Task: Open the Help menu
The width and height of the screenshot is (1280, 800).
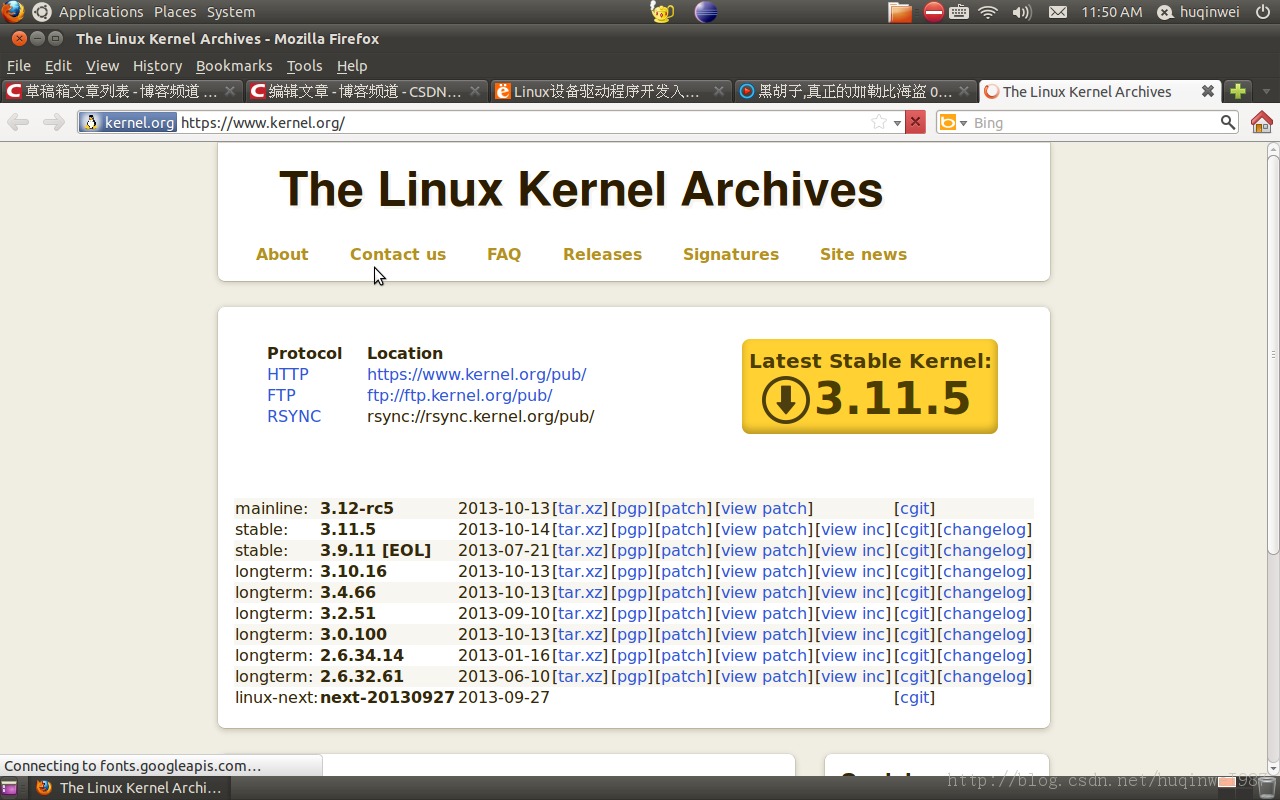Action: (352, 66)
